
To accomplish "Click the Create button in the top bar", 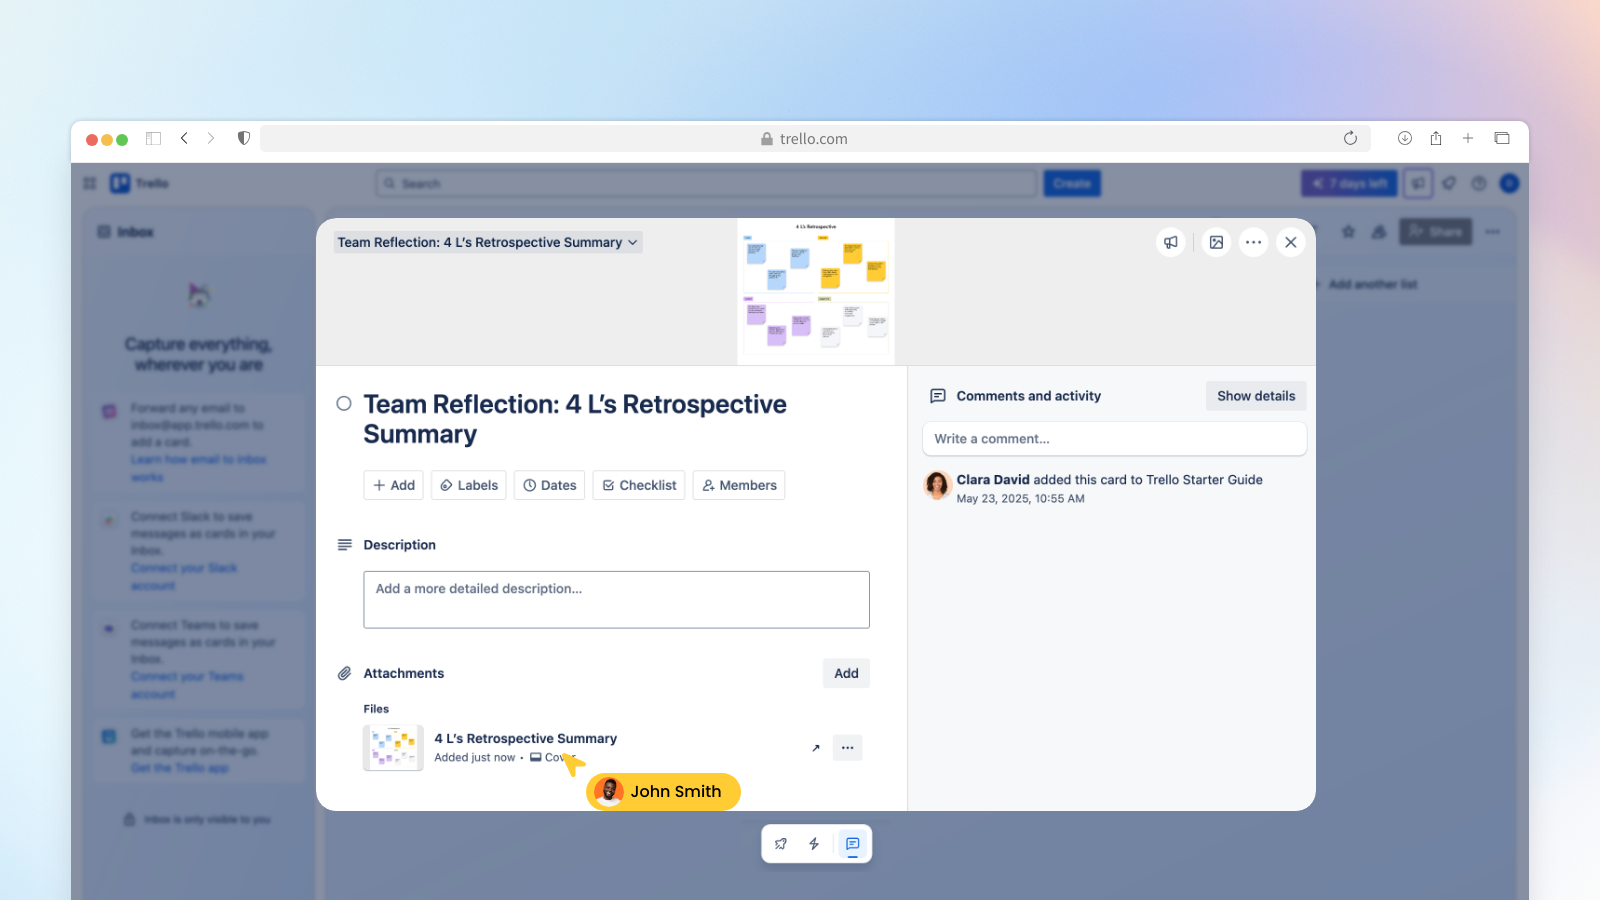I will pos(1071,183).
